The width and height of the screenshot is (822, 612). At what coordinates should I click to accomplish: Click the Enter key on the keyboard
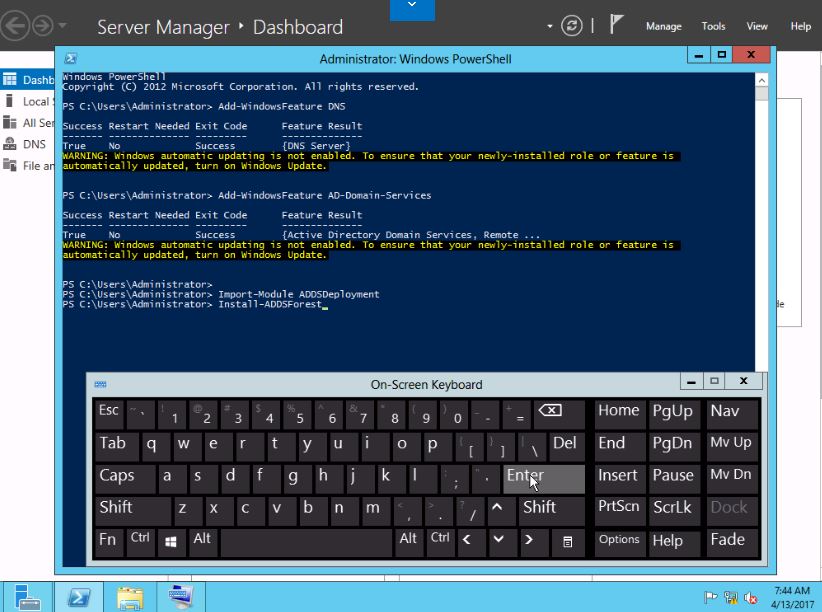point(544,478)
